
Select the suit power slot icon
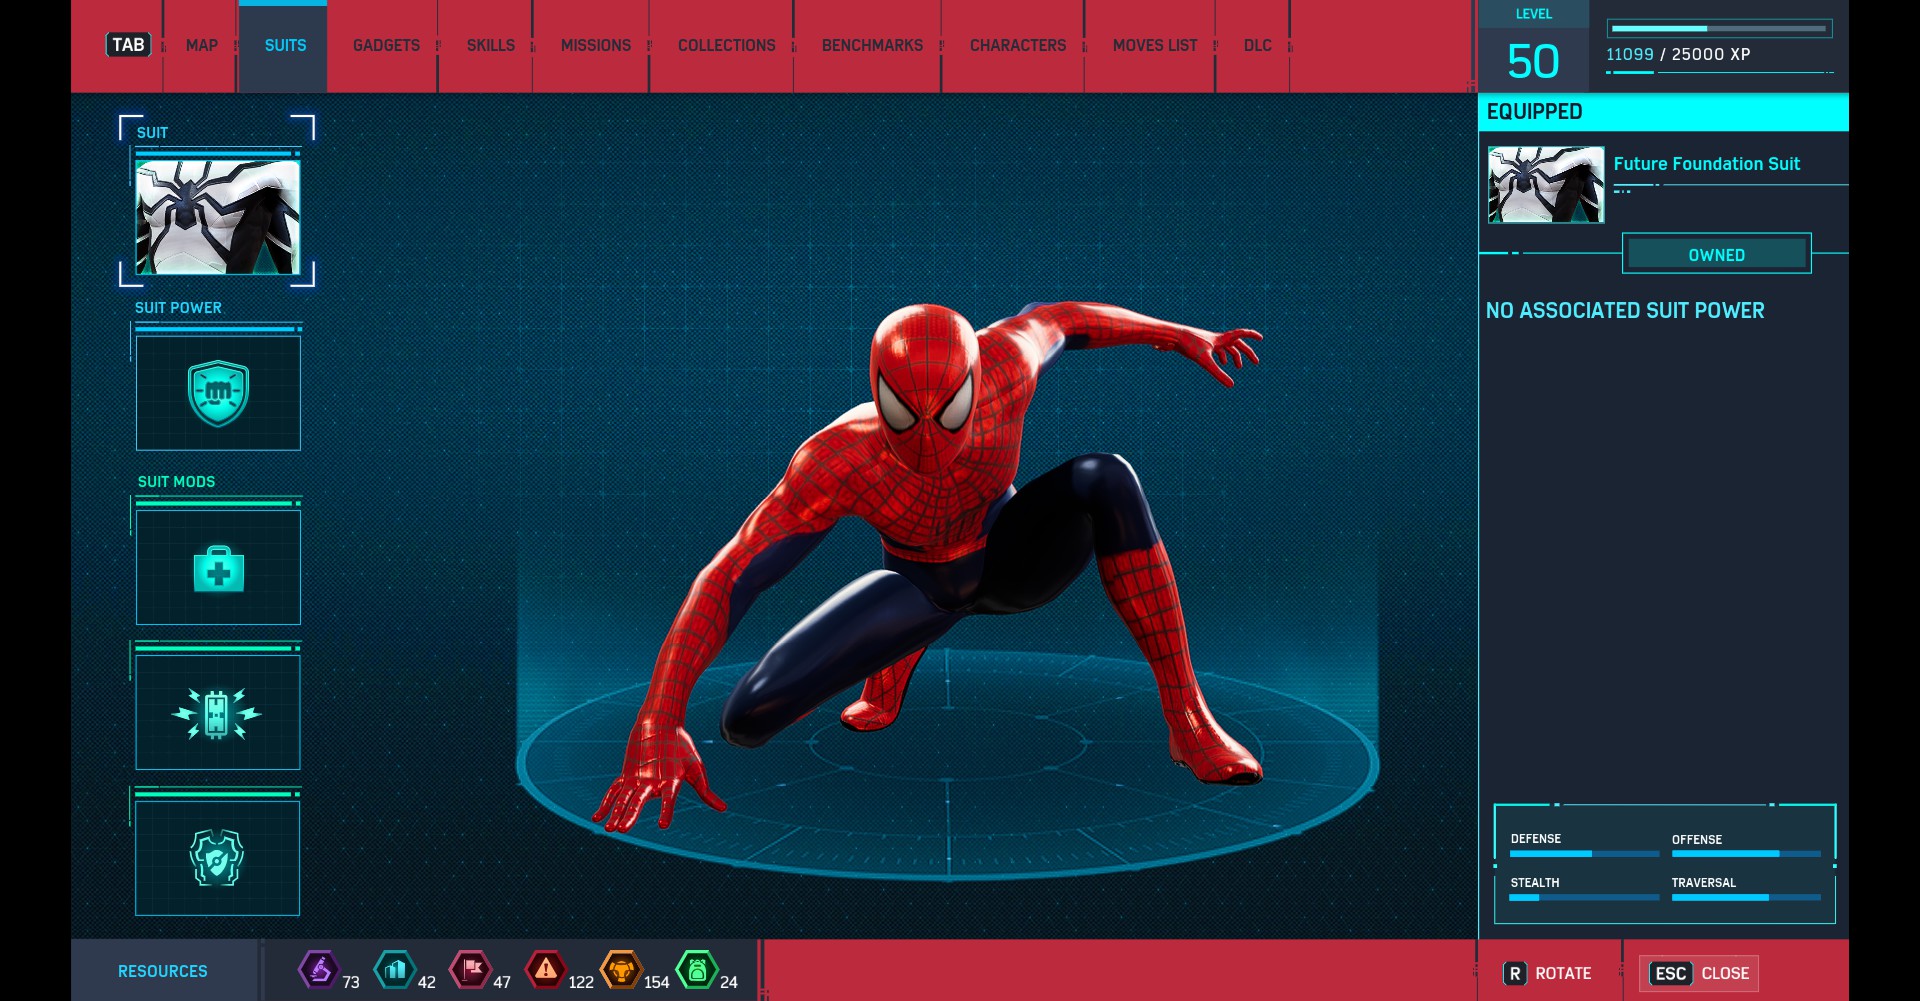tap(218, 393)
